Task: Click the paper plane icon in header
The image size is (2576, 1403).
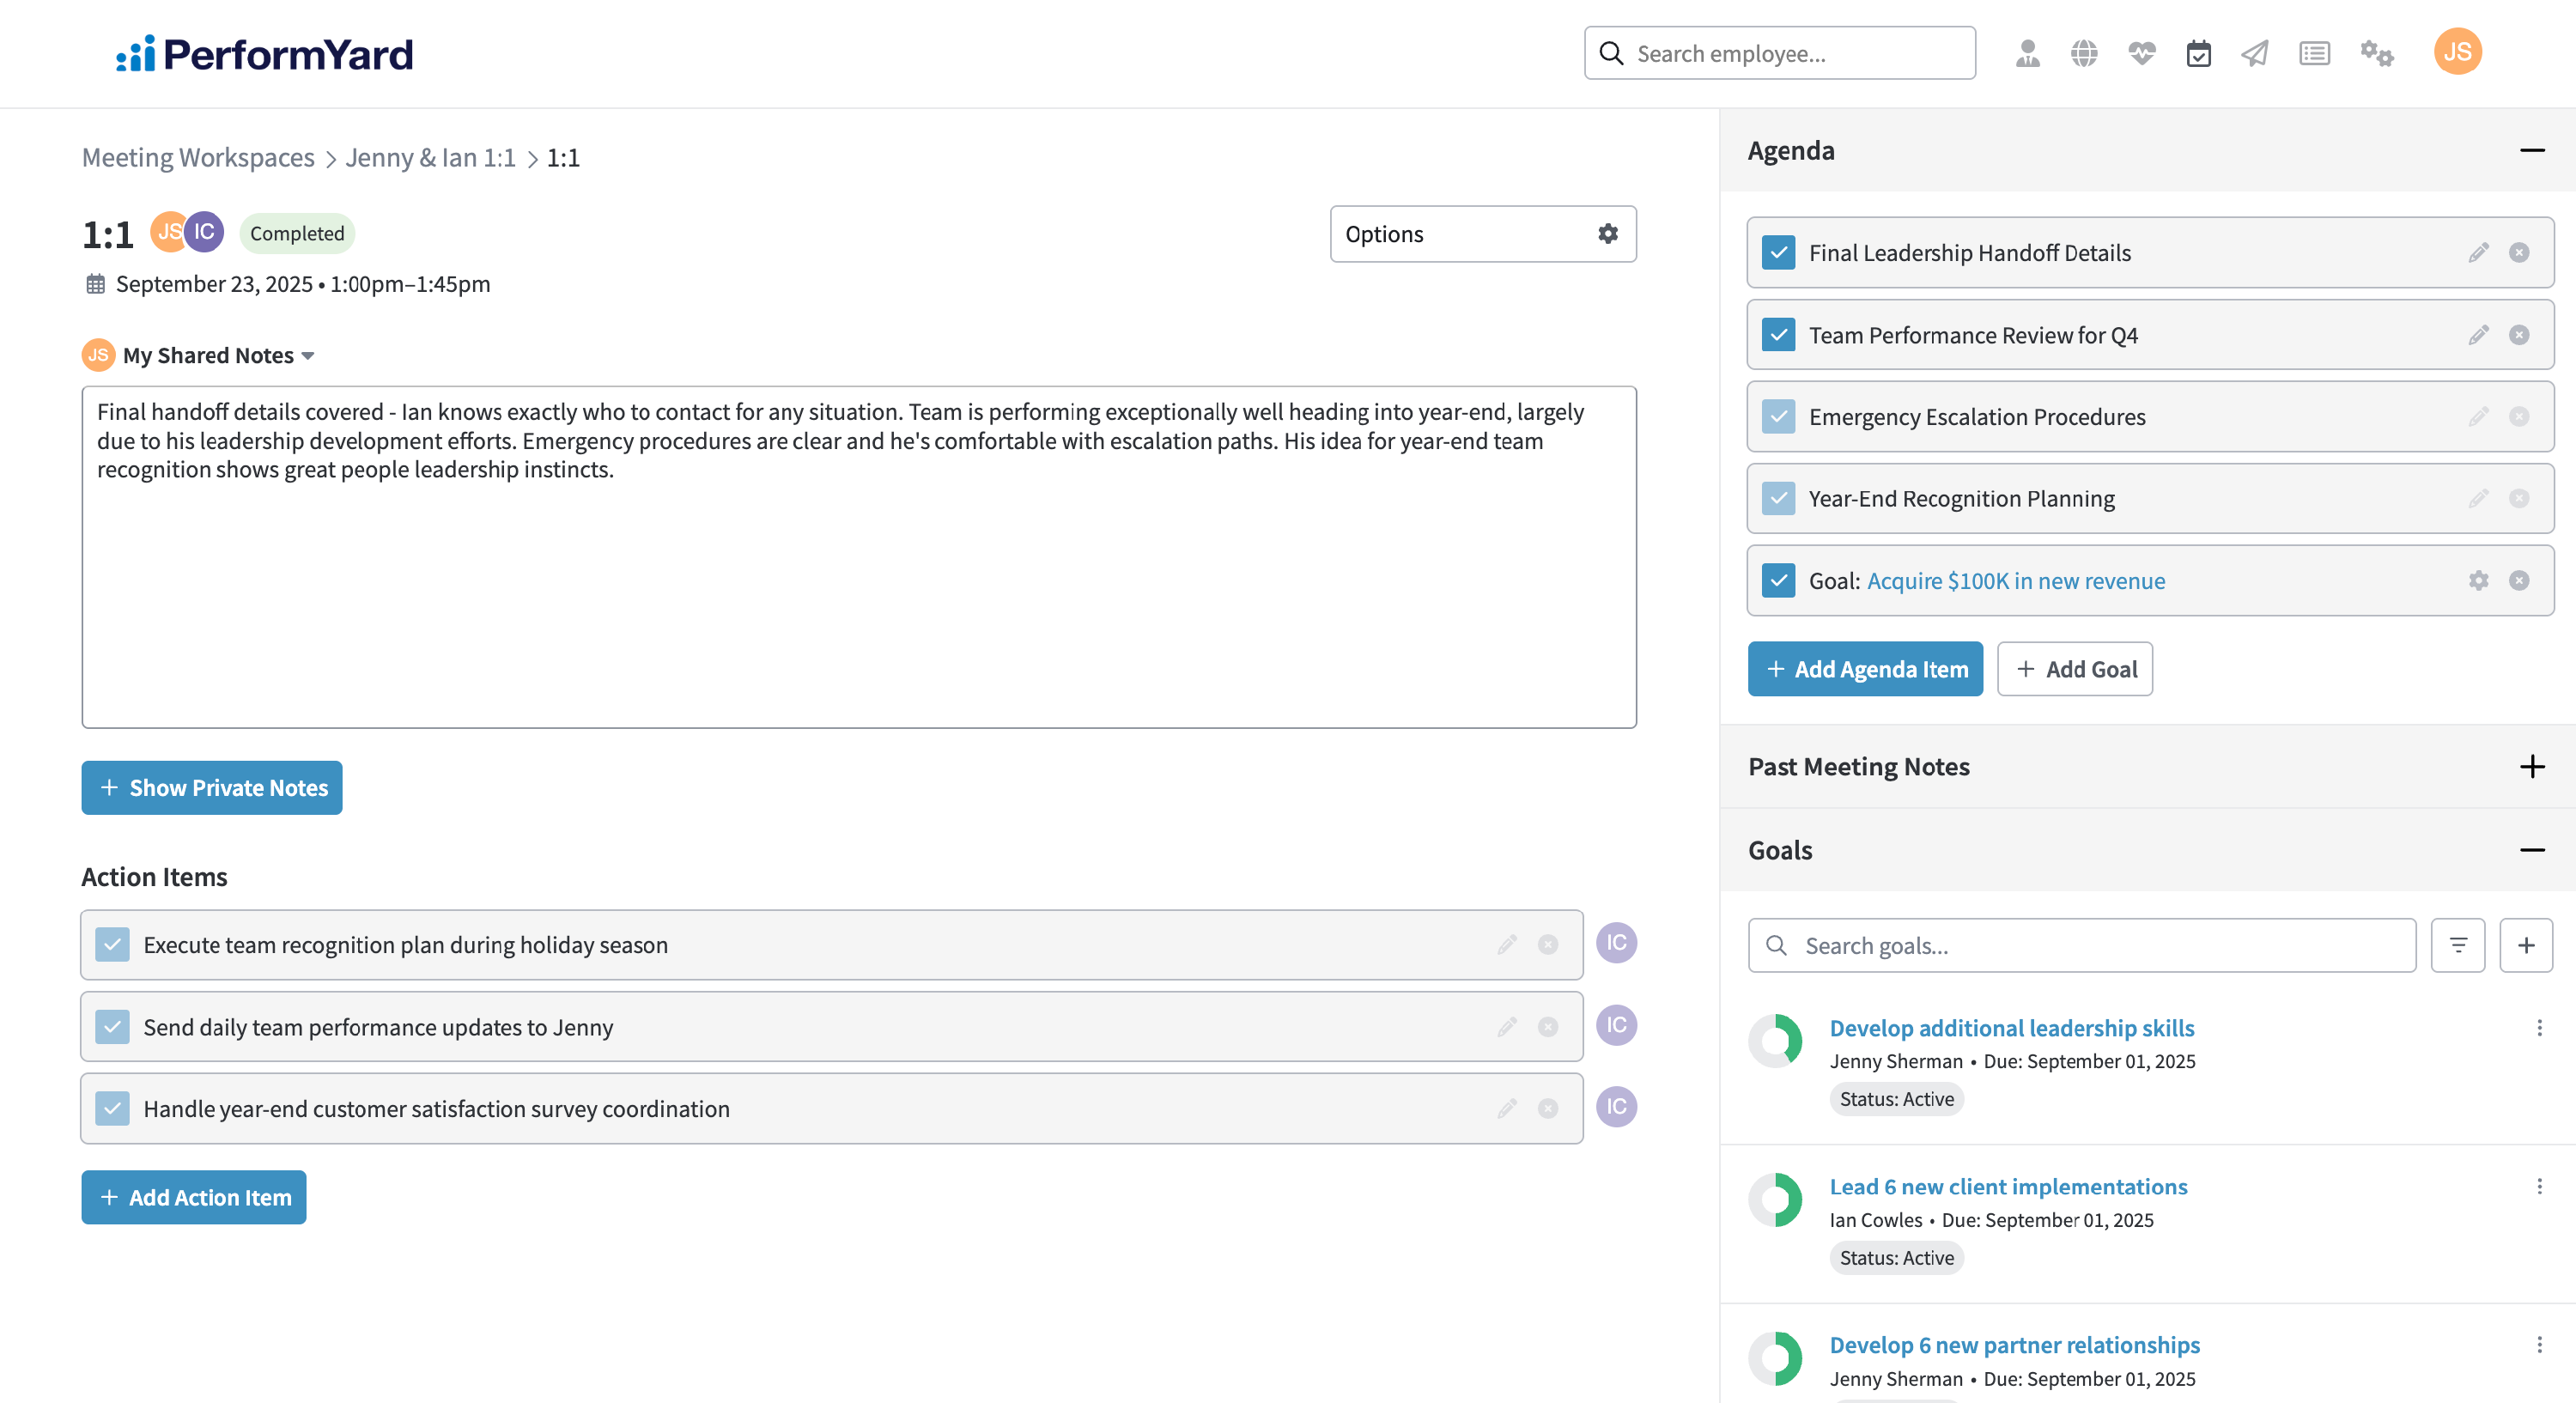Action: click(2255, 53)
